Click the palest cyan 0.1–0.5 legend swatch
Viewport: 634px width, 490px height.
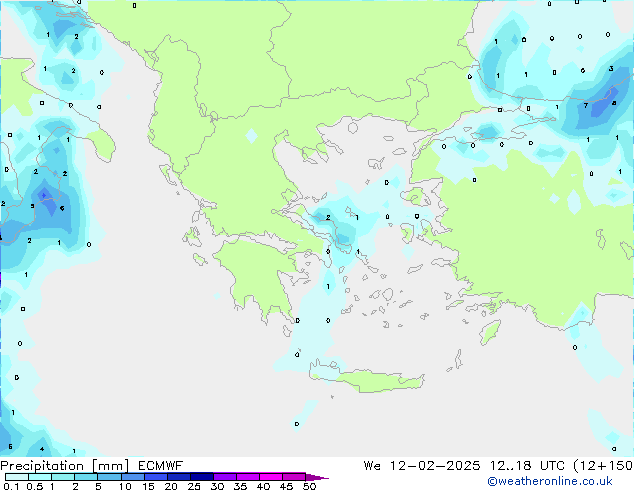point(17,477)
